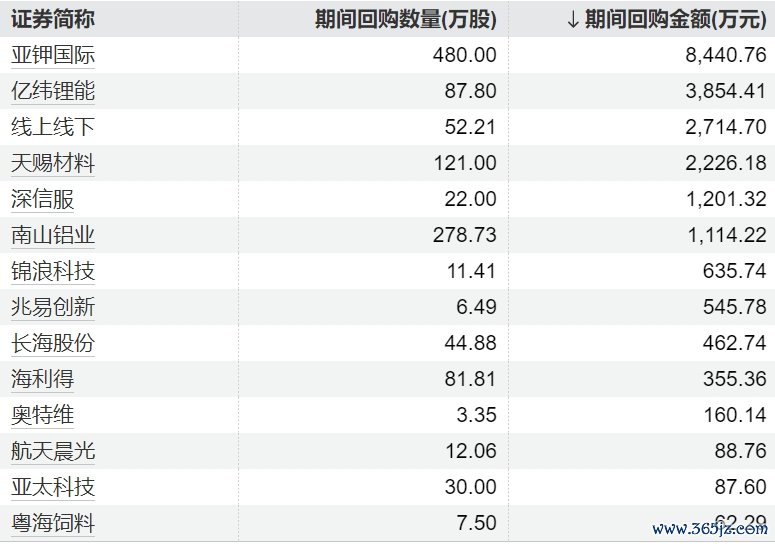
Task: Select the 635.74 amount cell
Action: (x=642, y=271)
